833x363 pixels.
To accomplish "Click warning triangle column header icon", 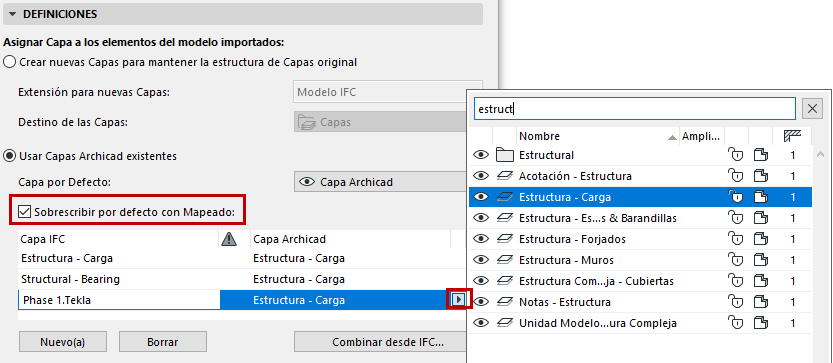I will click(228, 240).
